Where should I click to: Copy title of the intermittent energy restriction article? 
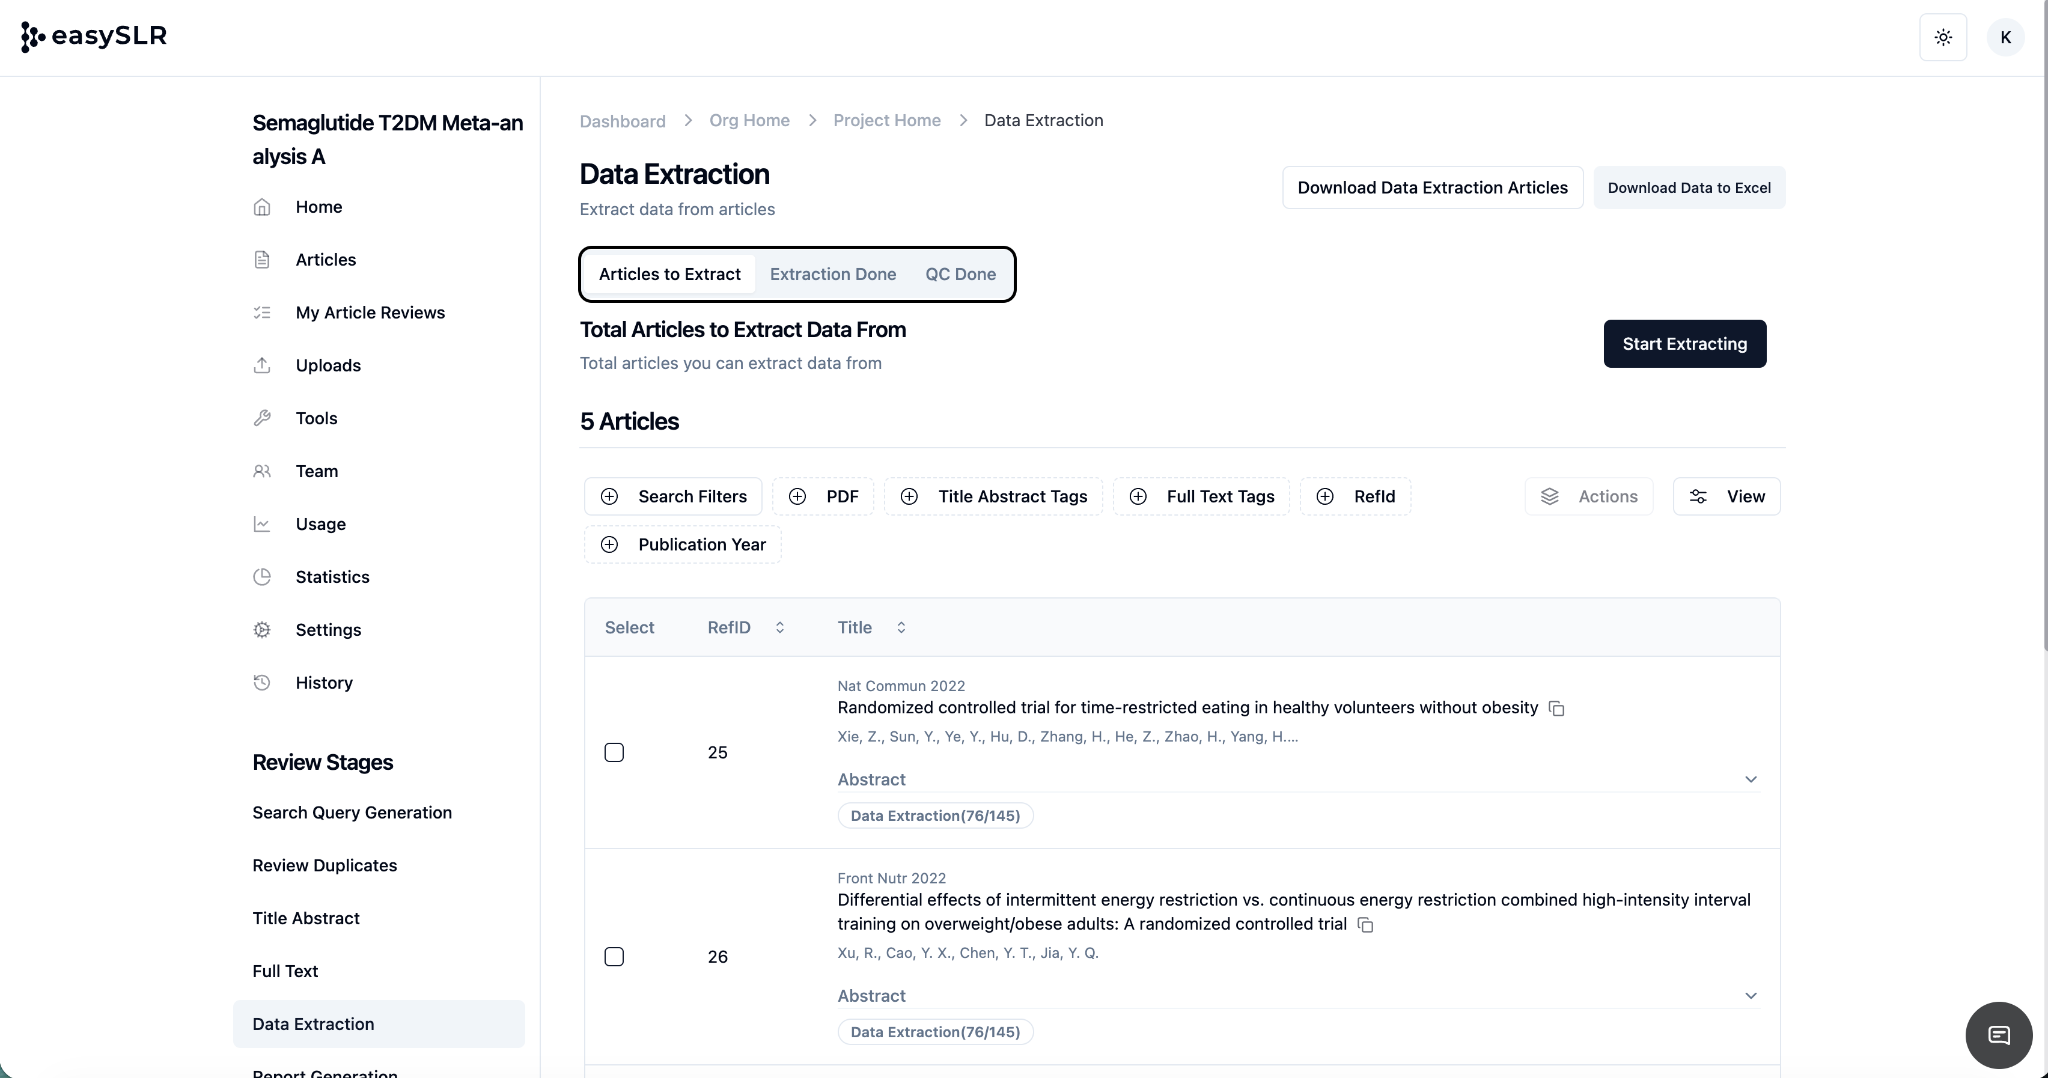tap(1365, 925)
